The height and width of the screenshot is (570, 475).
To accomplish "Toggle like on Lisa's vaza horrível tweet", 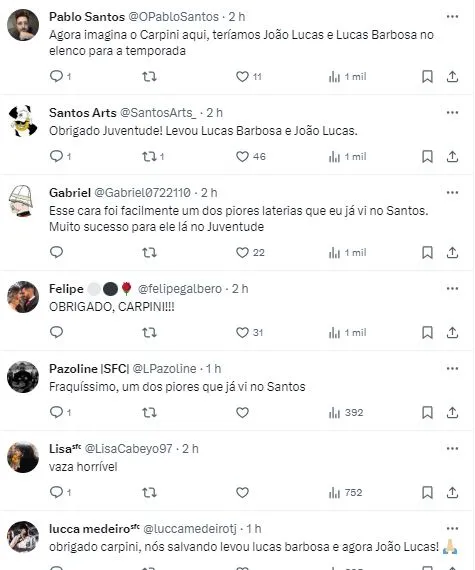I will (x=242, y=493).
